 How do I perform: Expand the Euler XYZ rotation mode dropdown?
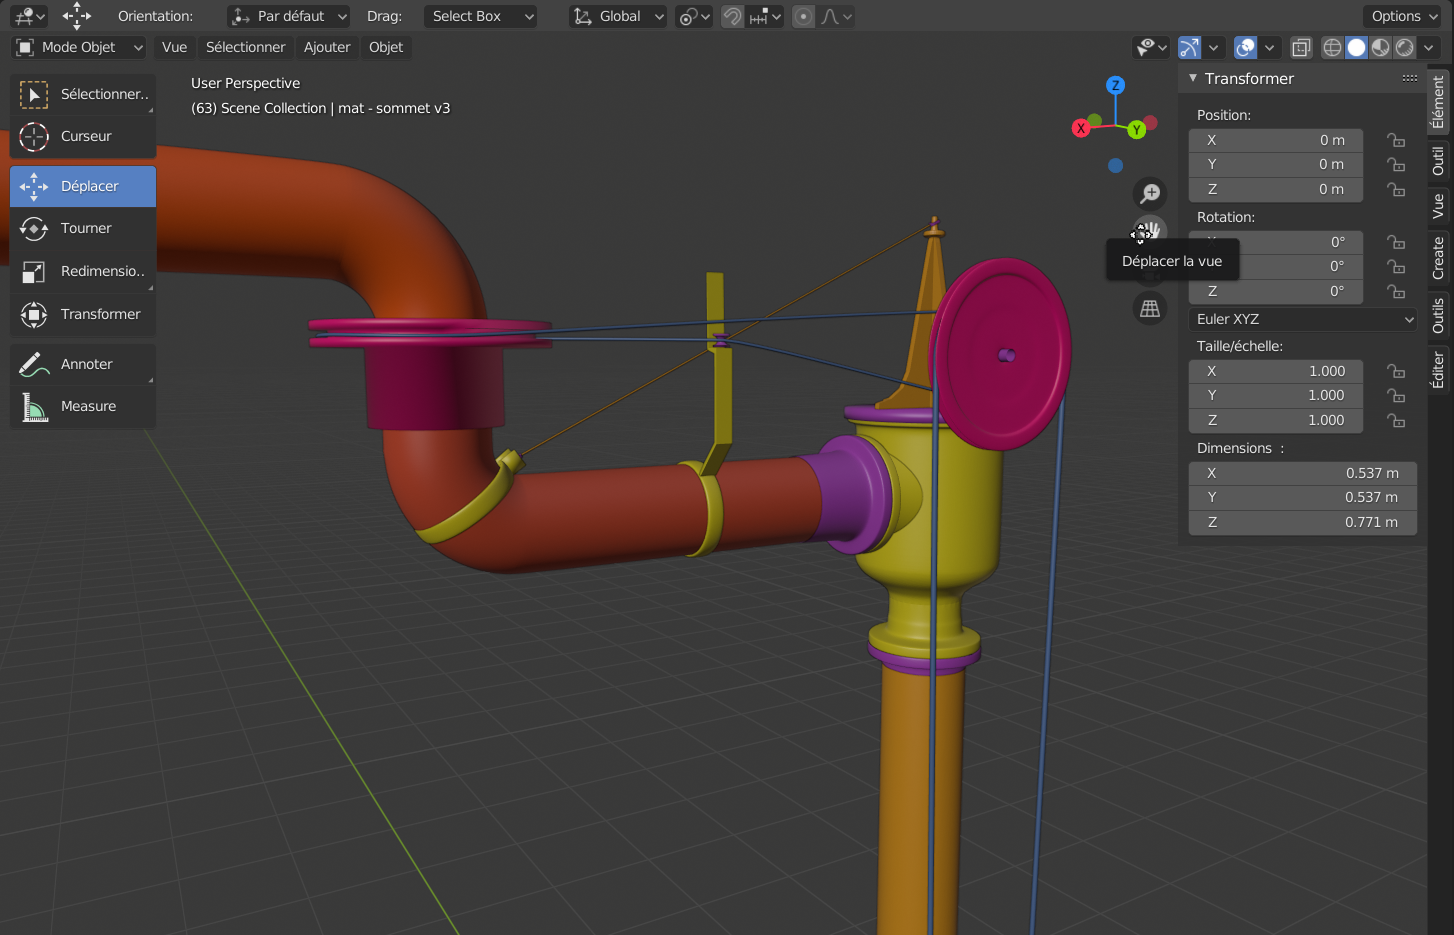[x=1303, y=320]
